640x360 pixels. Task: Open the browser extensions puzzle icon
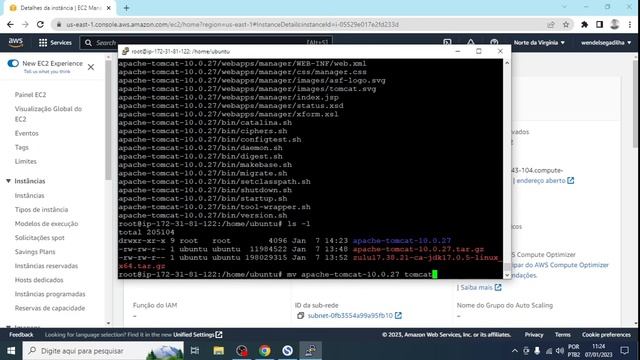coord(584,24)
